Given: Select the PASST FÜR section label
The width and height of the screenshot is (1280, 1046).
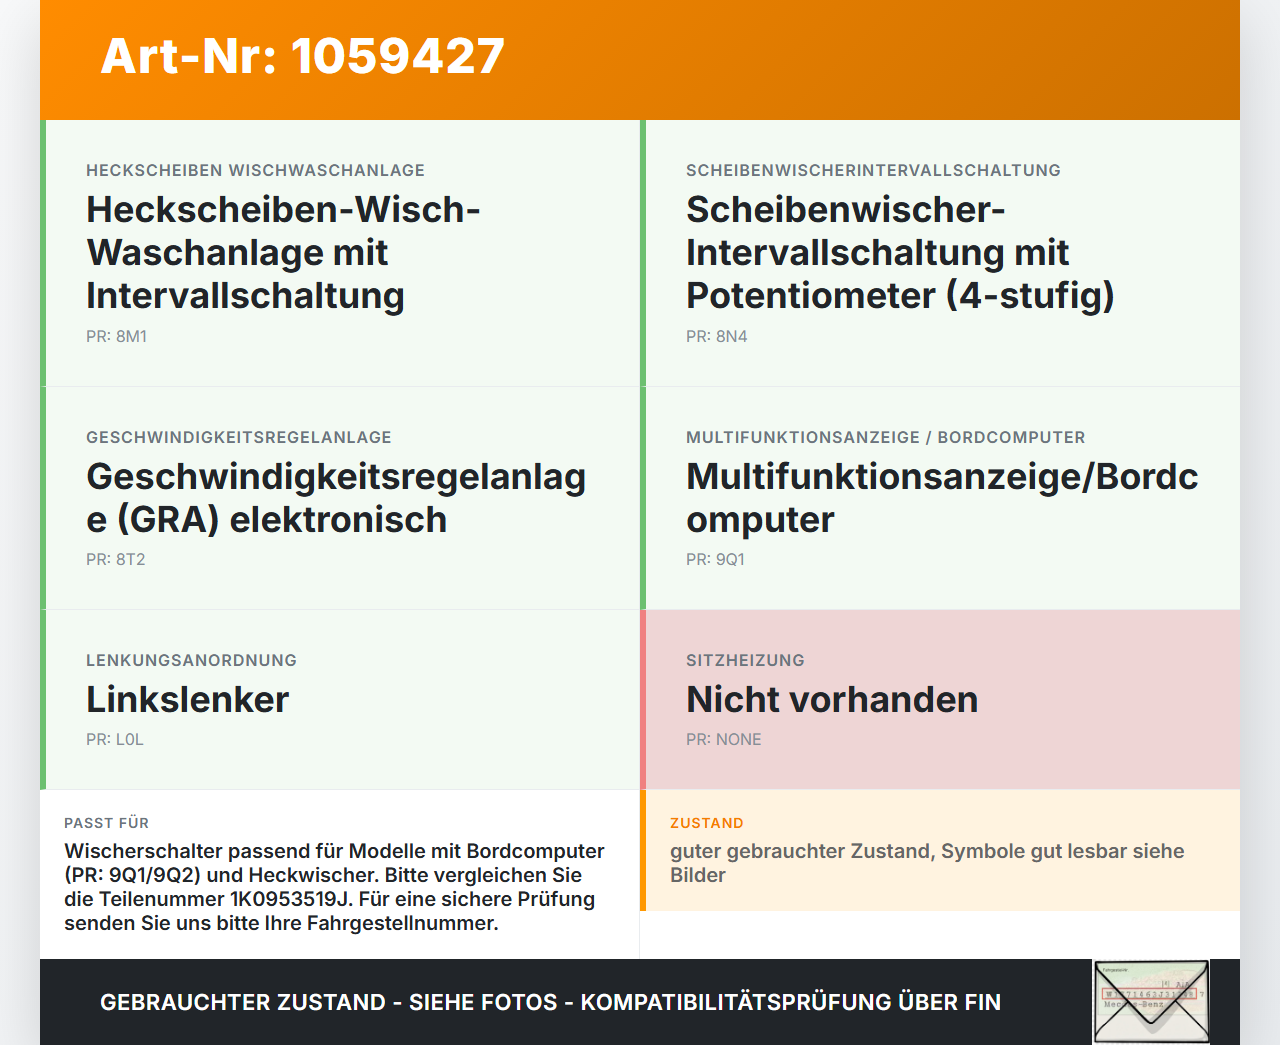Looking at the screenshot, I should coord(106,823).
